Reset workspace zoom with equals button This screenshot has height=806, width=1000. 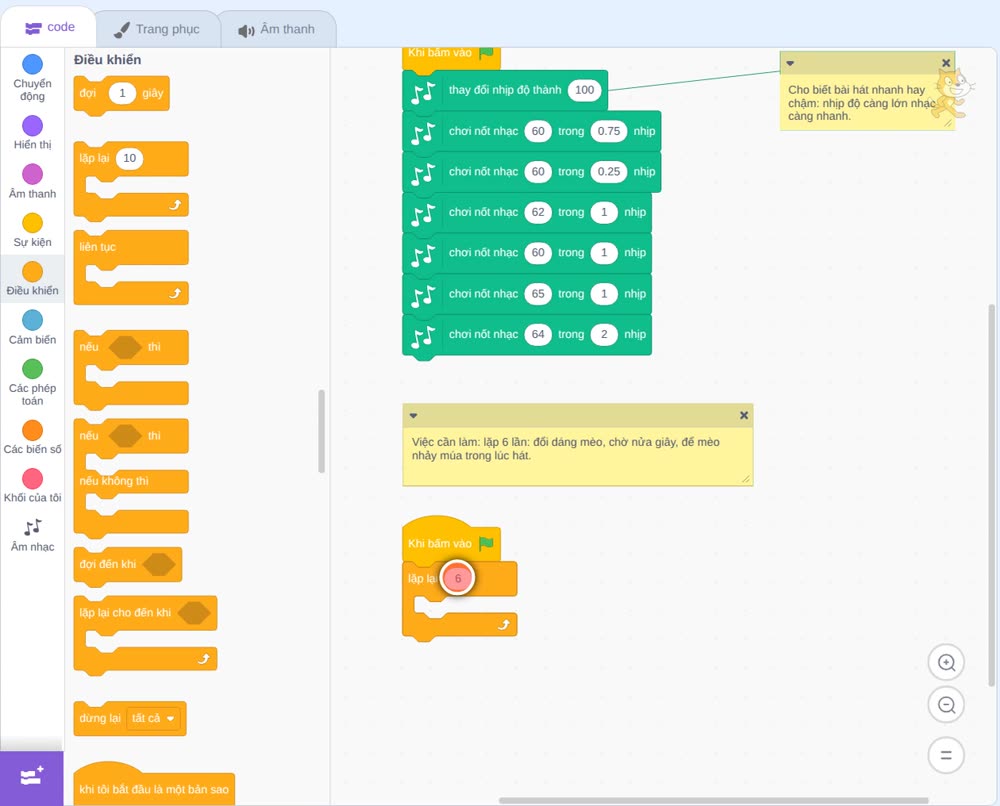click(946, 755)
